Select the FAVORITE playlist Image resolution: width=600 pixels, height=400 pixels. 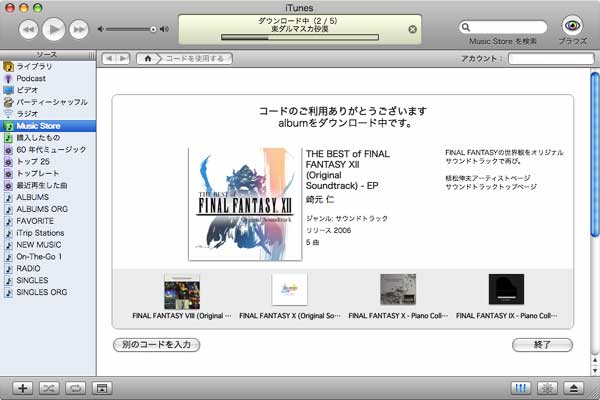point(48,221)
